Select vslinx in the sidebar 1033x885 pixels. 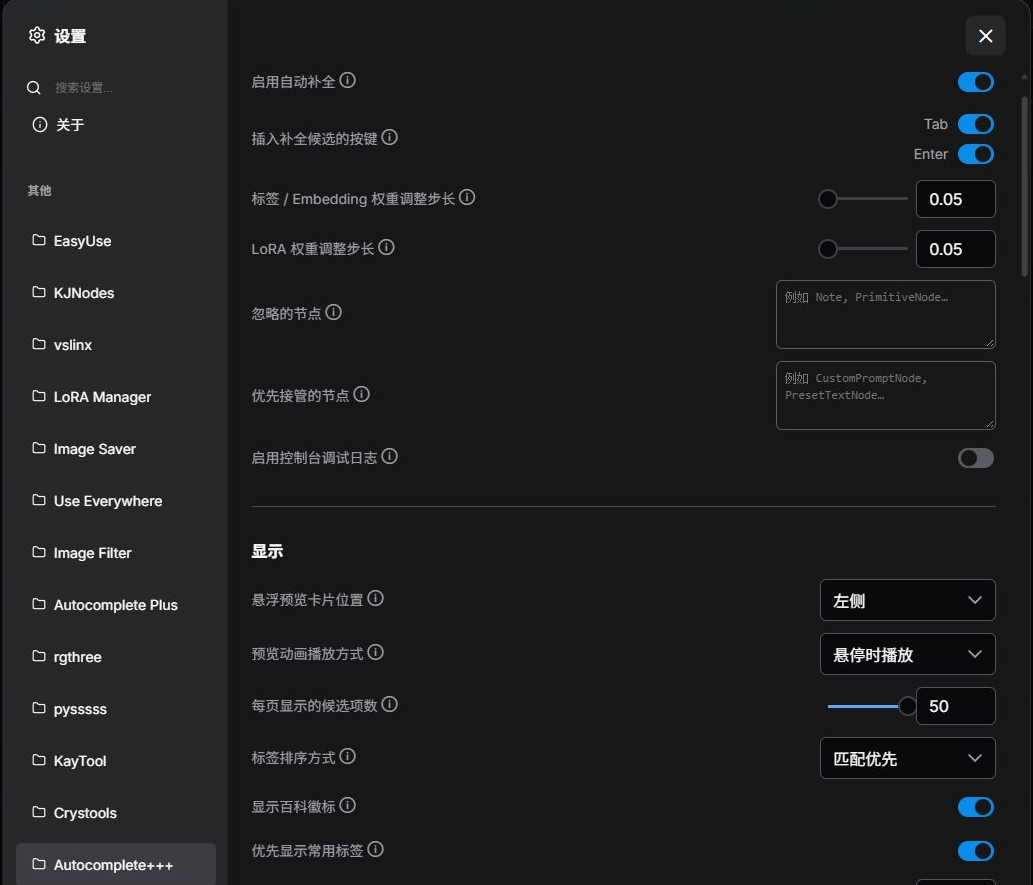click(x=116, y=345)
